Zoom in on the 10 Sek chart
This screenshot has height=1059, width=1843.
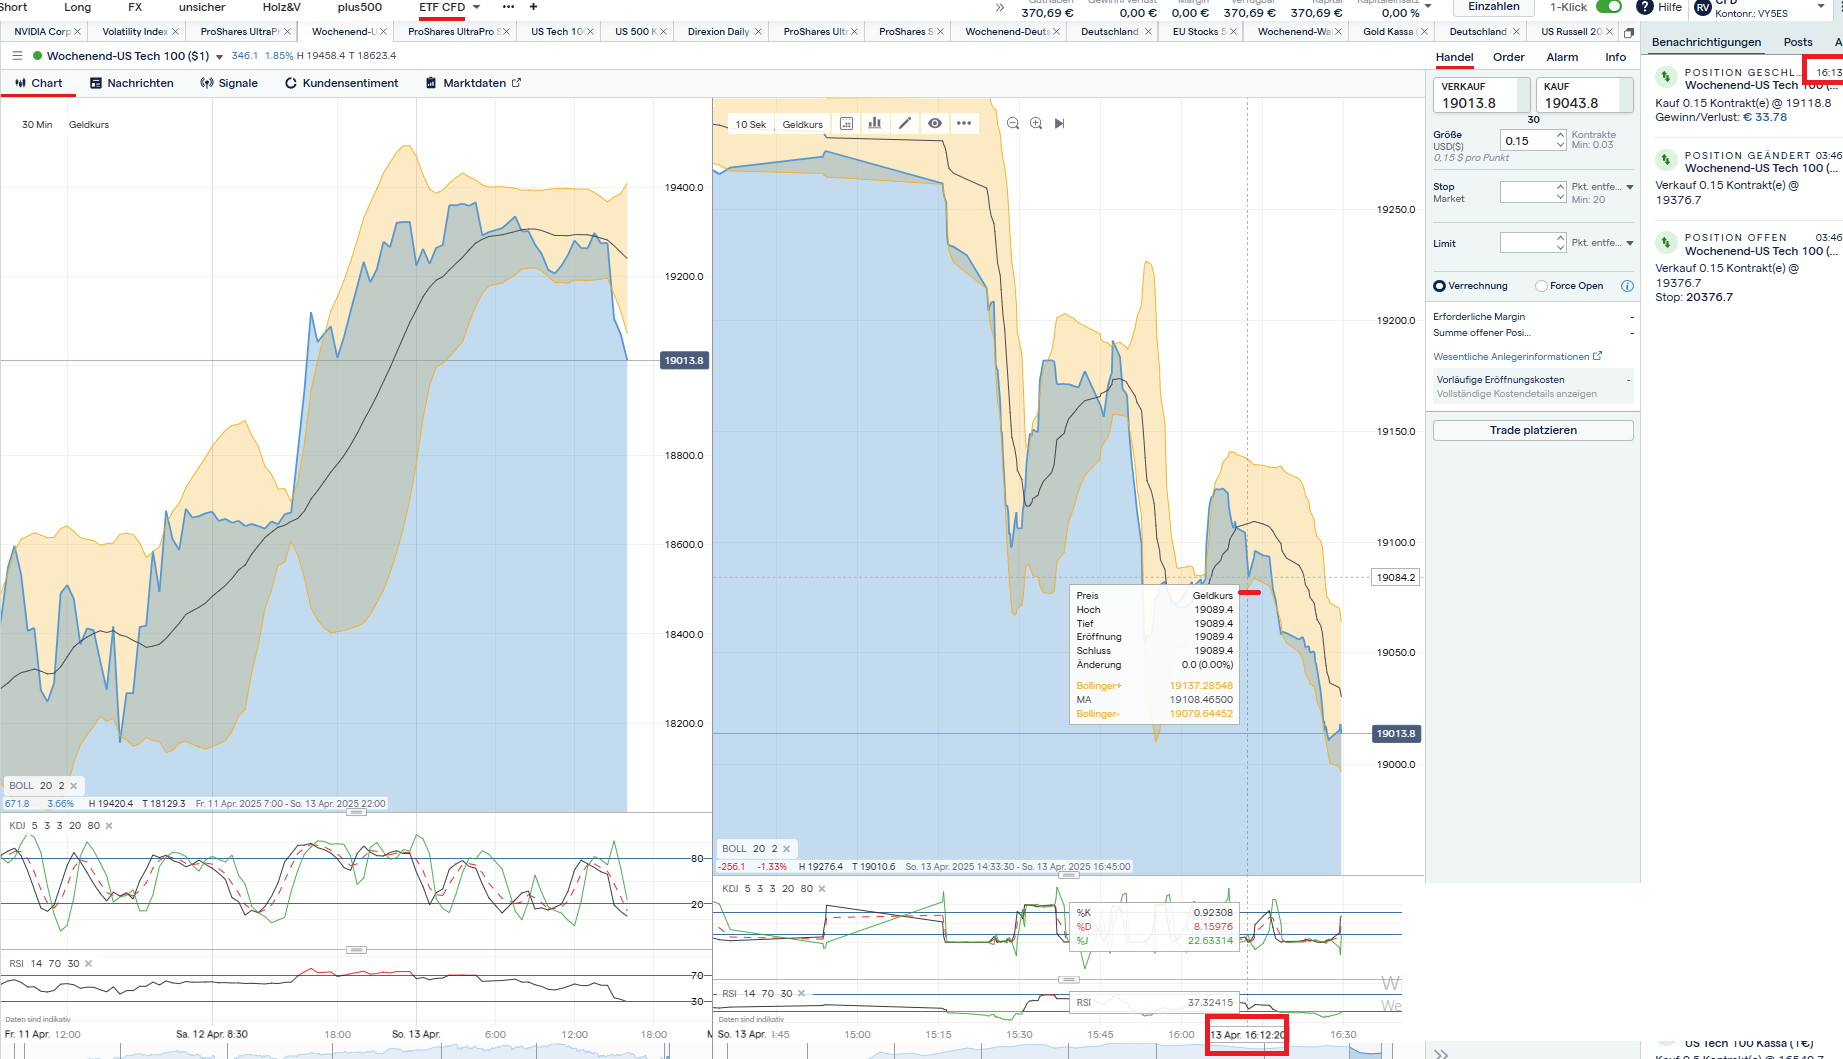pos(1036,123)
